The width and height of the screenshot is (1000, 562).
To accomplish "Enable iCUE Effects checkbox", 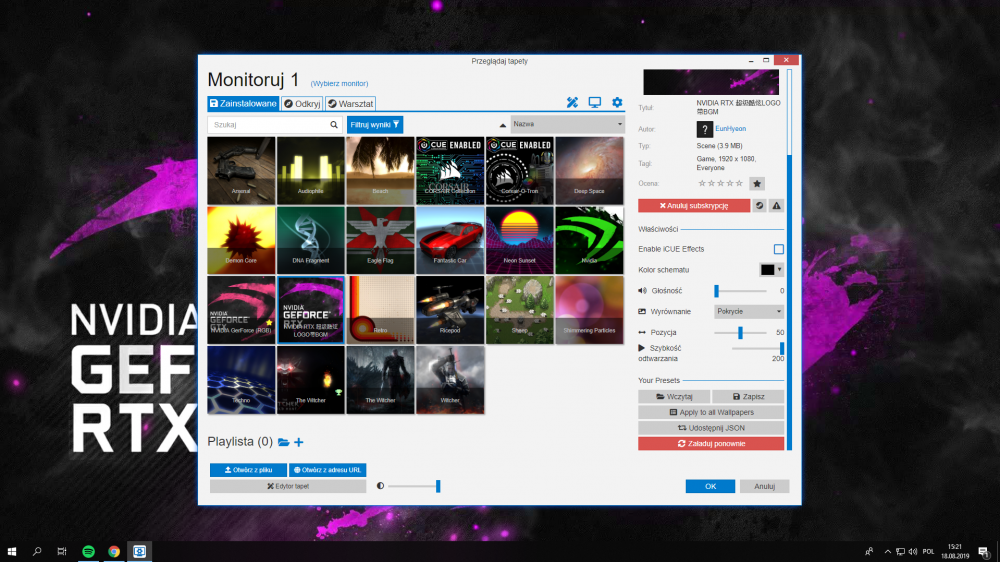I will (x=779, y=249).
